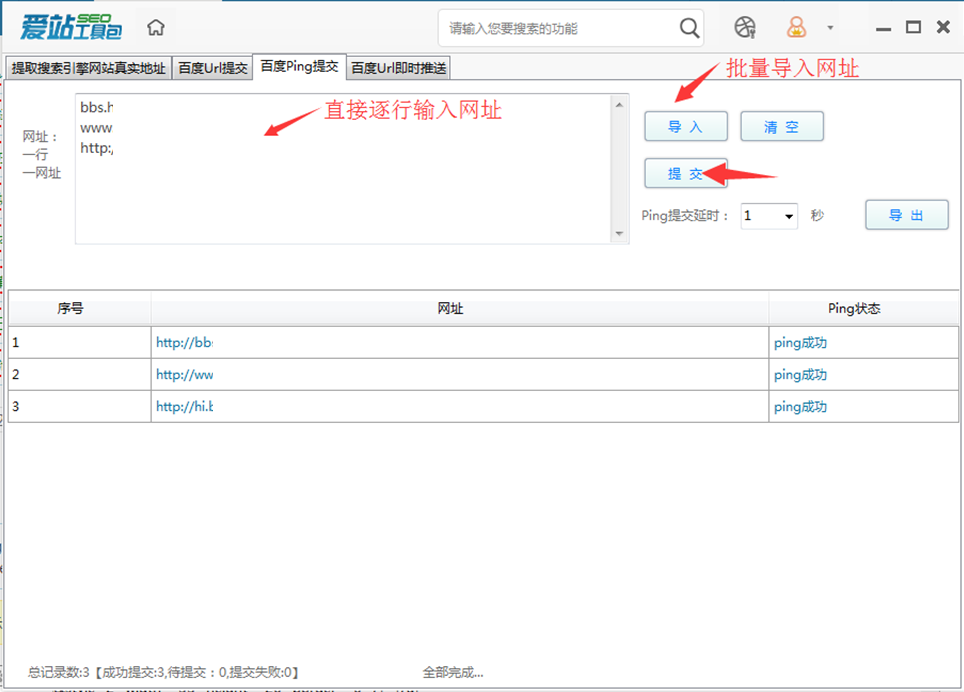
Task: Open the 百度Url即时推送 tab
Action: [397, 66]
